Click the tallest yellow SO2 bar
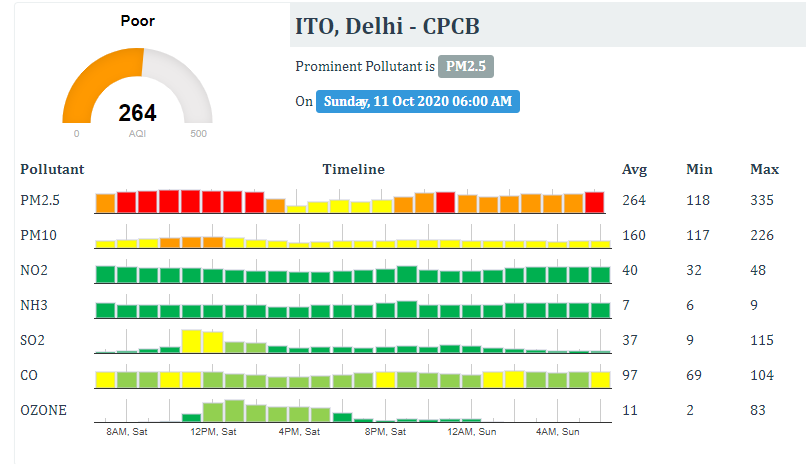806x464 pixels. click(x=191, y=341)
